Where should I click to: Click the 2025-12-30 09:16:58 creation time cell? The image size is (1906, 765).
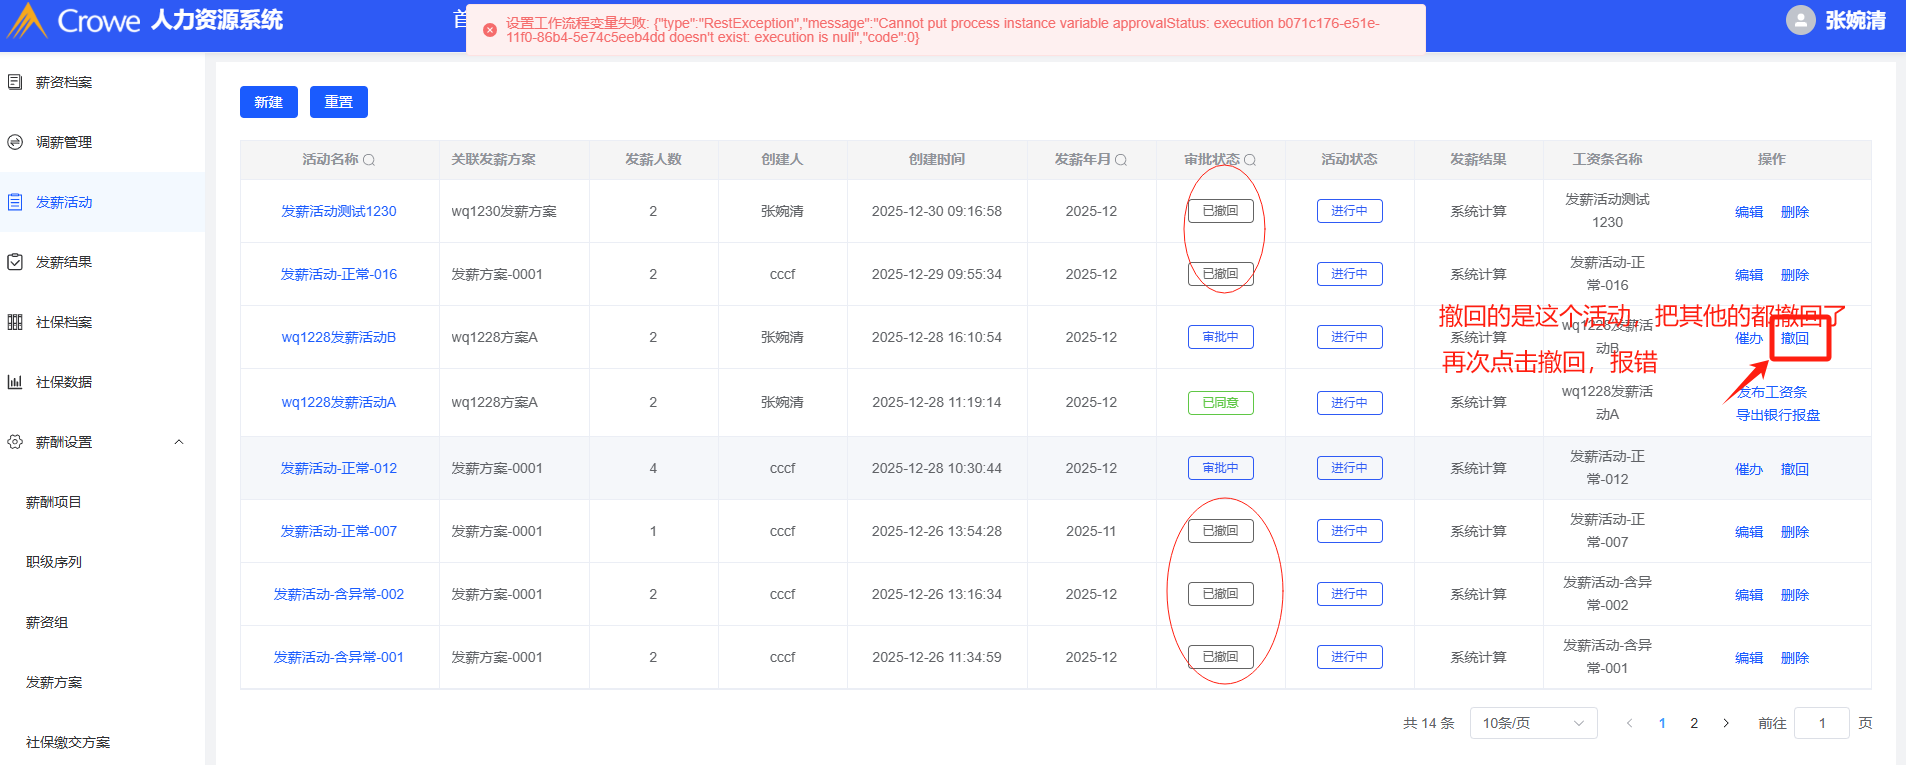tap(937, 211)
